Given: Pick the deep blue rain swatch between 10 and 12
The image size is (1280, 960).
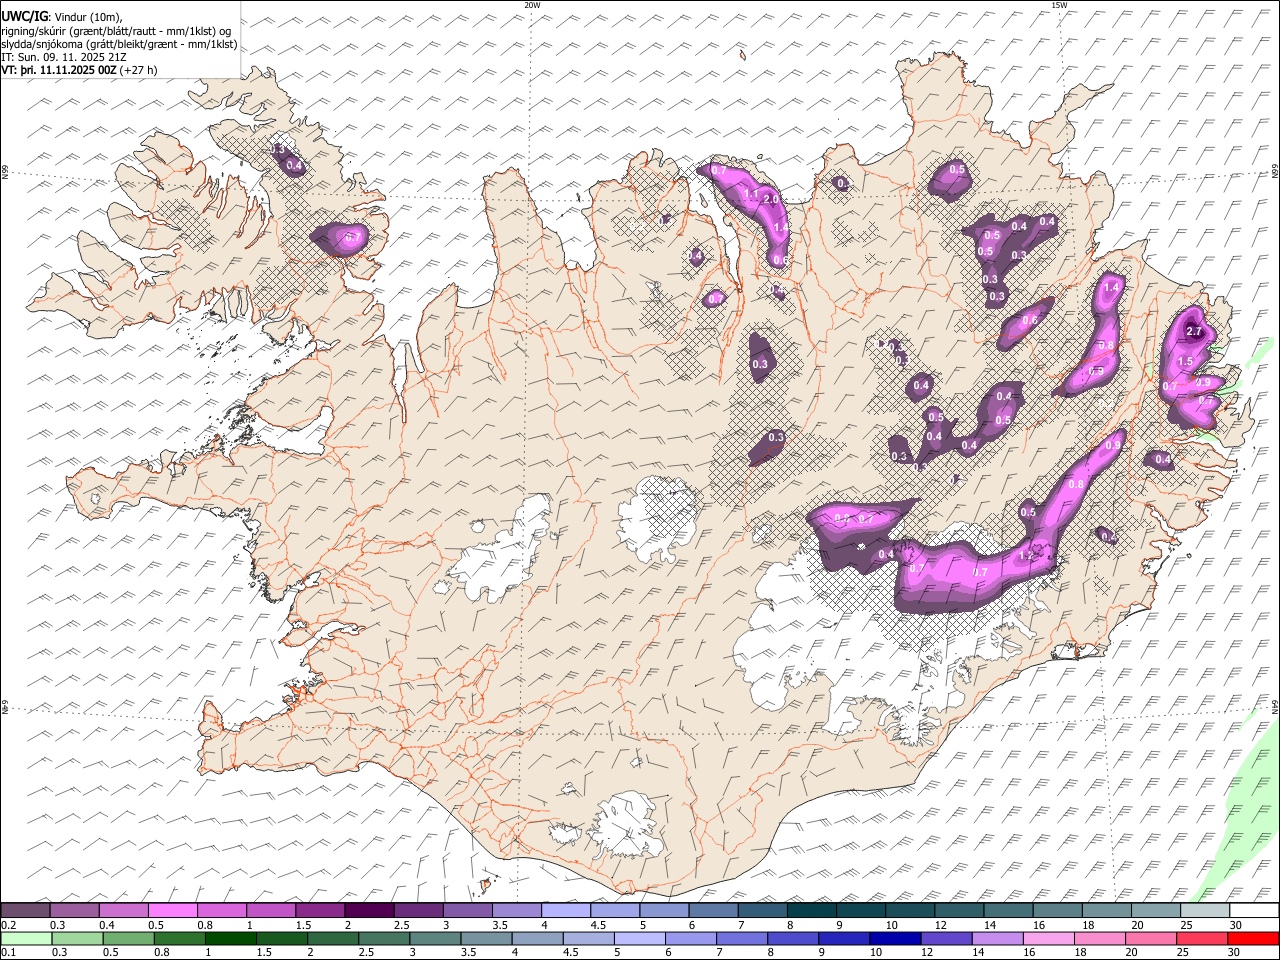Looking at the screenshot, I should click(x=896, y=939).
